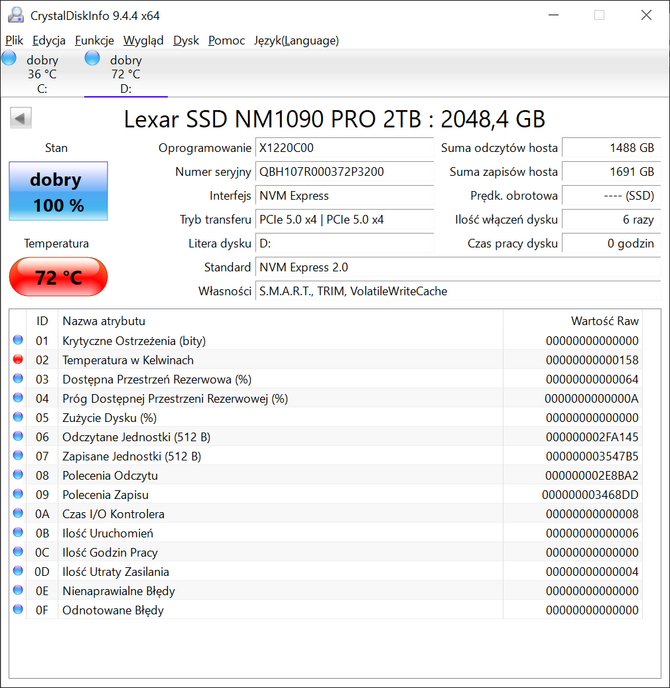
Task: Click the Nazwa atrybutu column header
Action: (280, 321)
